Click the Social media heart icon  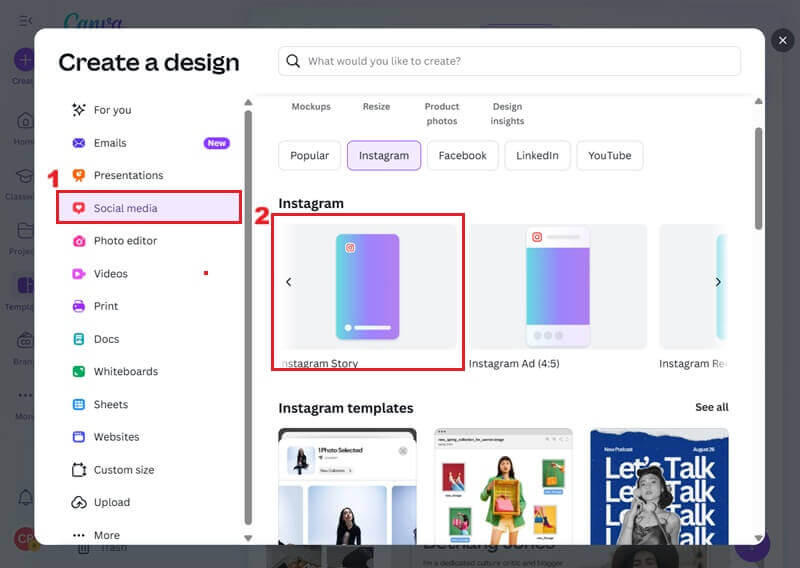click(x=79, y=208)
